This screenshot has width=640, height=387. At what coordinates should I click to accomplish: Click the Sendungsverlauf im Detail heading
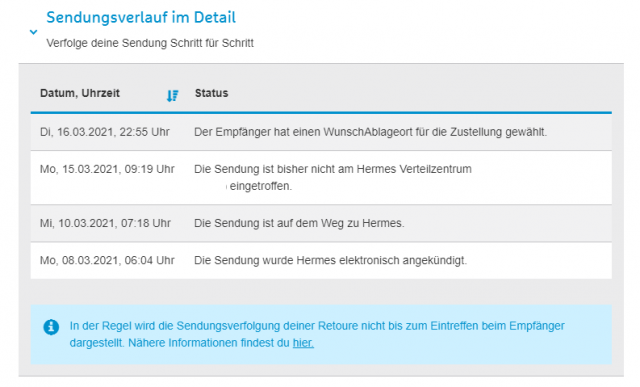(141, 17)
